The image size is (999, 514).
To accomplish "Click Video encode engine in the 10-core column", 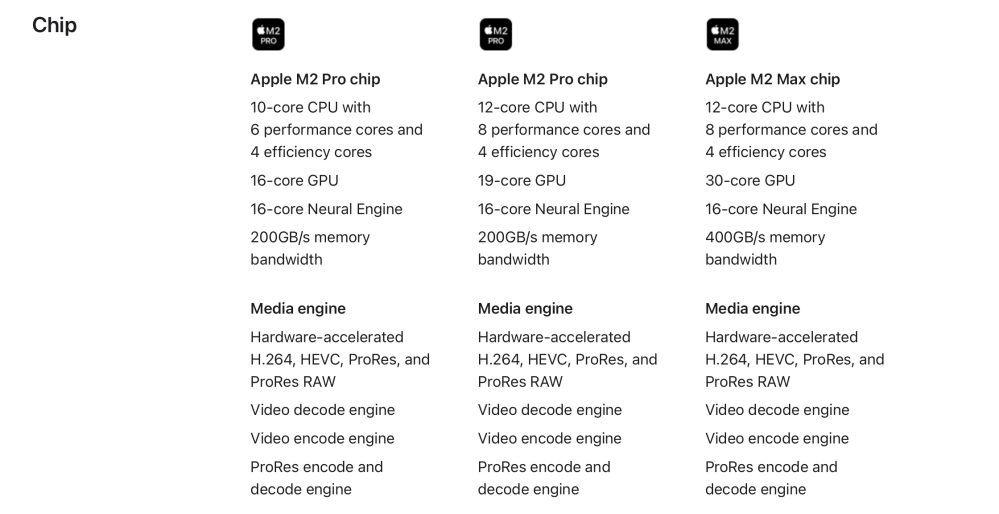I will [322, 438].
